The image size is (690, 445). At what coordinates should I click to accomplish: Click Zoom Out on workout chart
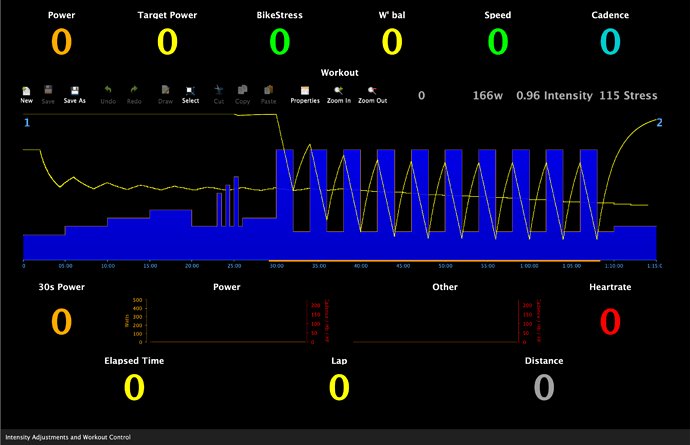tap(372, 91)
